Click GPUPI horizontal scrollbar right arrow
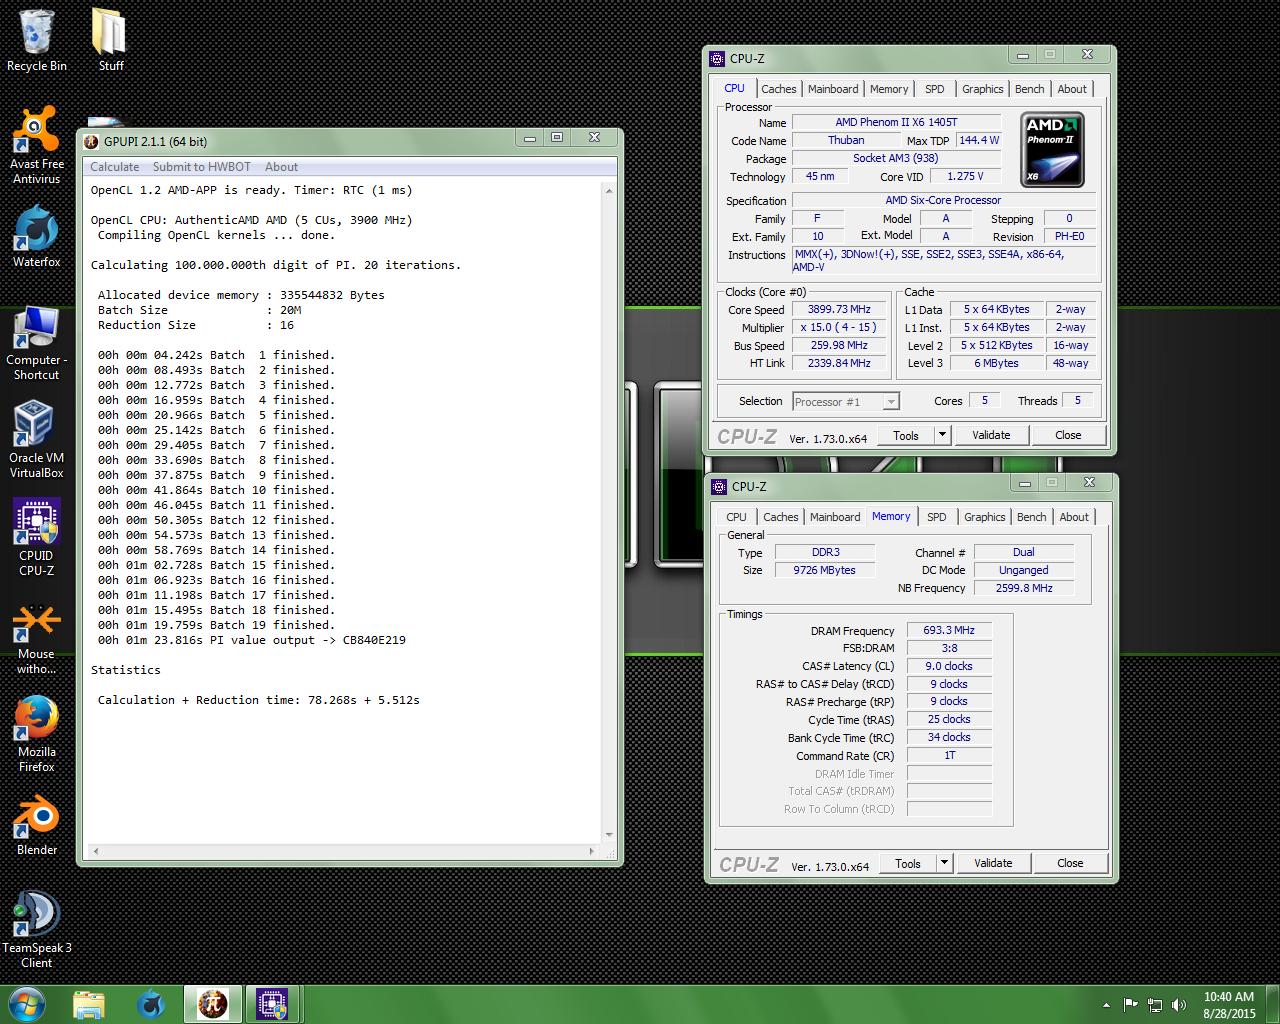The width and height of the screenshot is (1280, 1024). point(592,852)
